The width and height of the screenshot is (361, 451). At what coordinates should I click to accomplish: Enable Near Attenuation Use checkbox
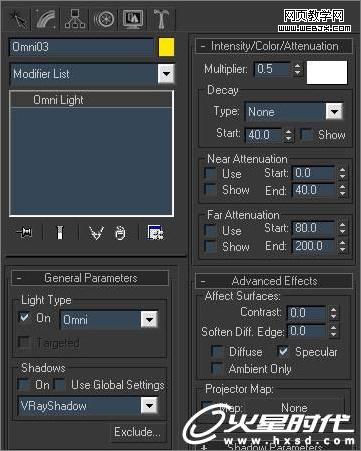[x=211, y=173]
